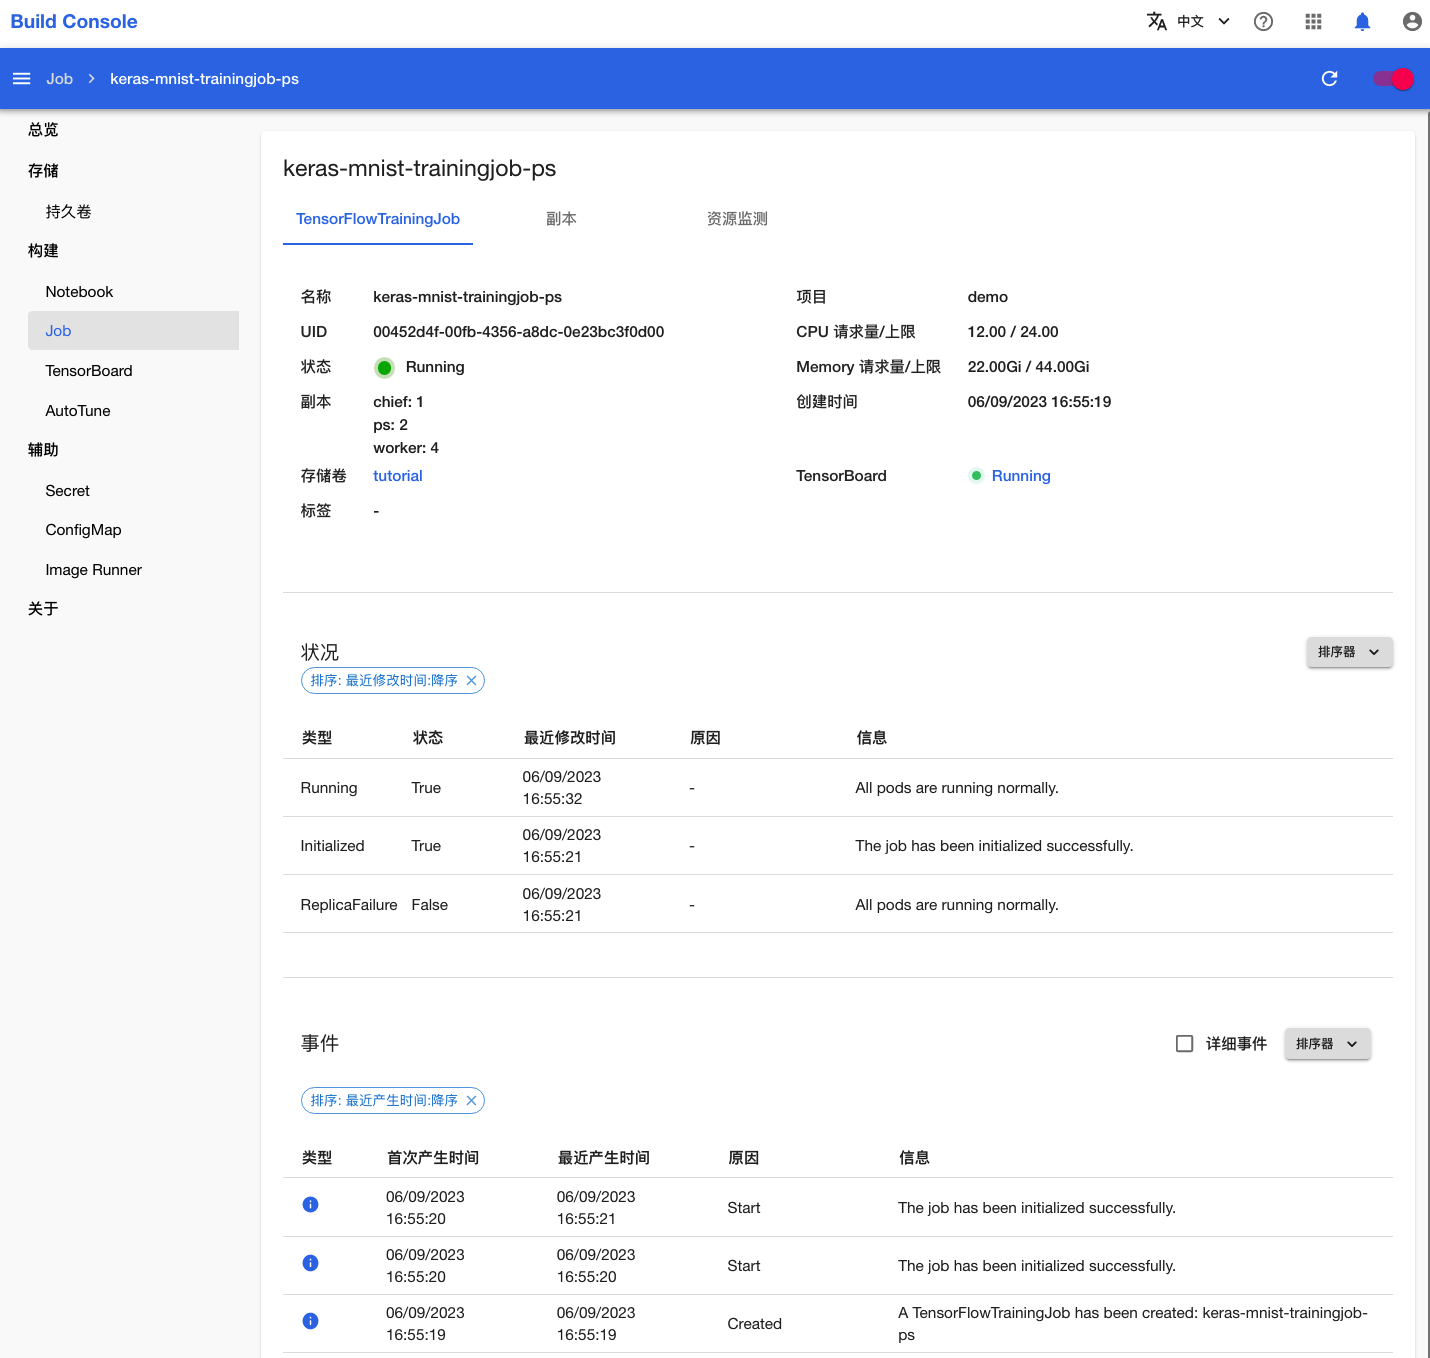Click the Initialized condition row
The width and height of the screenshot is (1430, 1358).
(x=838, y=846)
